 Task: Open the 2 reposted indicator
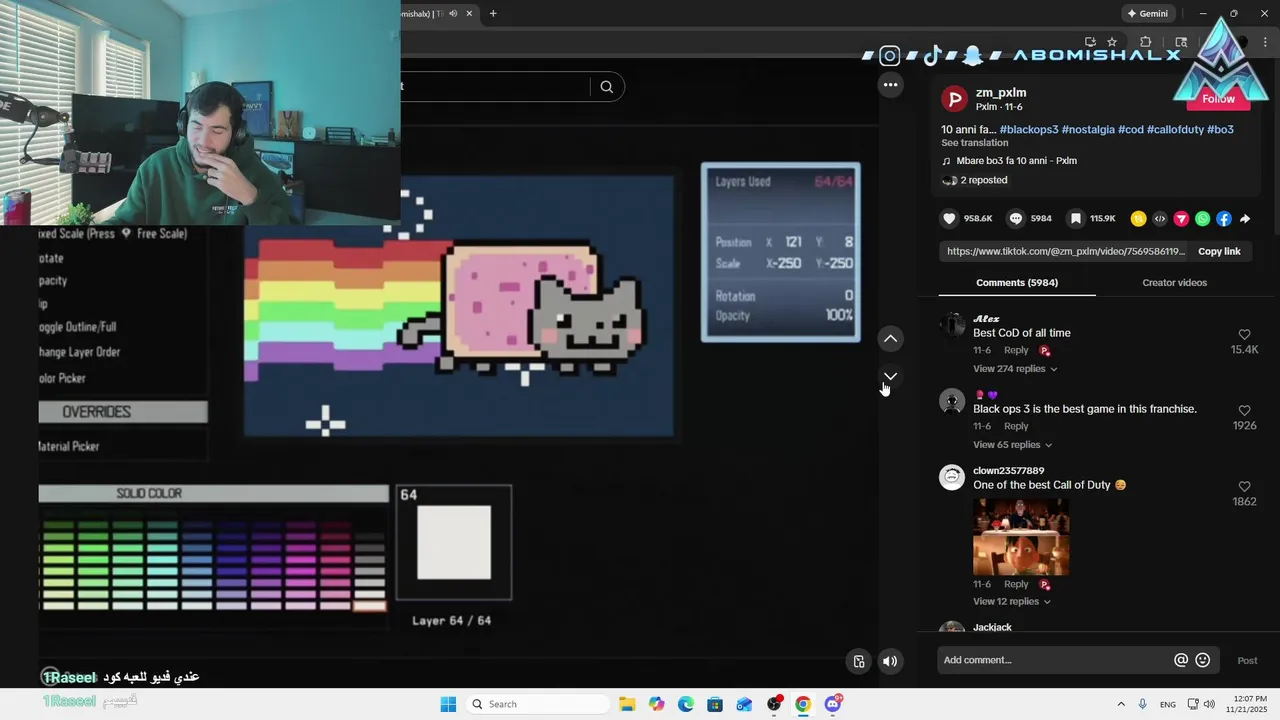984,181
